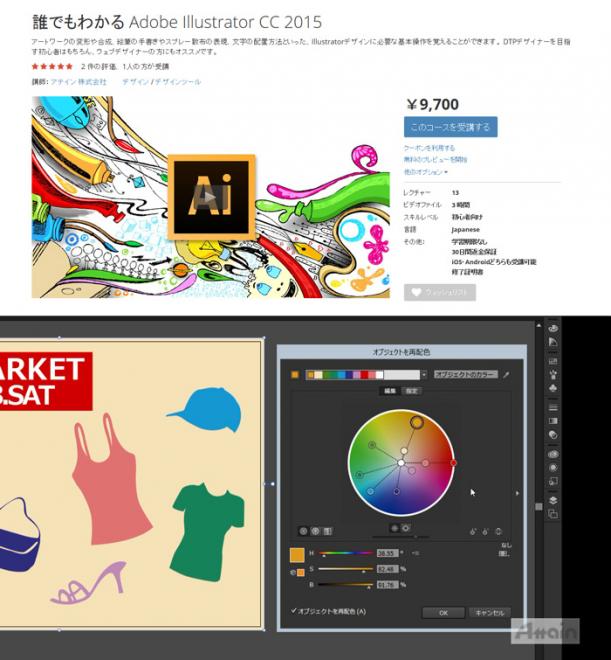Display the smooth color wheel

[303, 531]
